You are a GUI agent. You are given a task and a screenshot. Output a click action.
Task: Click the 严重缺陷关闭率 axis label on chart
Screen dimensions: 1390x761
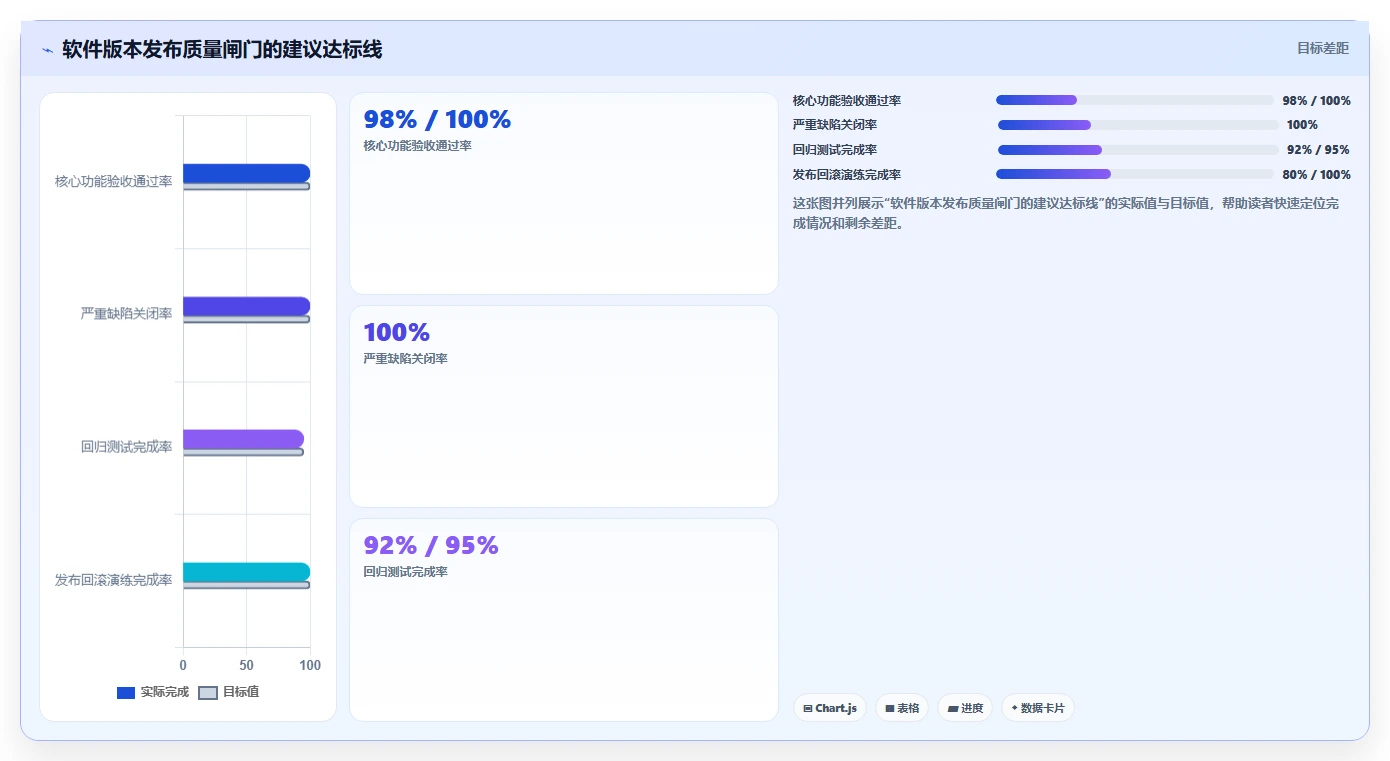coord(127,314)
